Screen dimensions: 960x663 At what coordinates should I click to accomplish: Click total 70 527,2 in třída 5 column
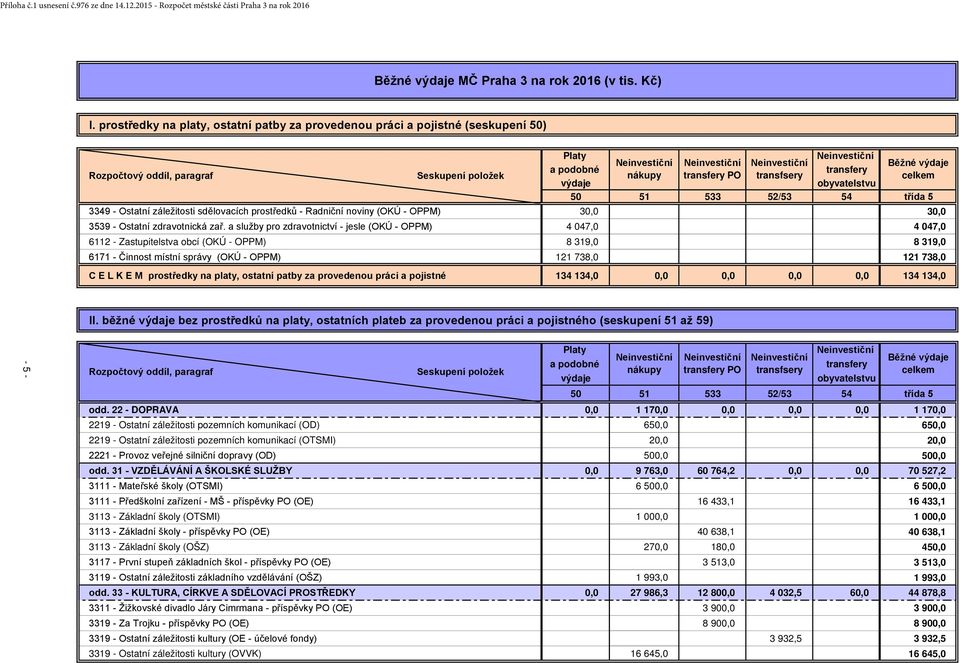click(x=927, y=471)
